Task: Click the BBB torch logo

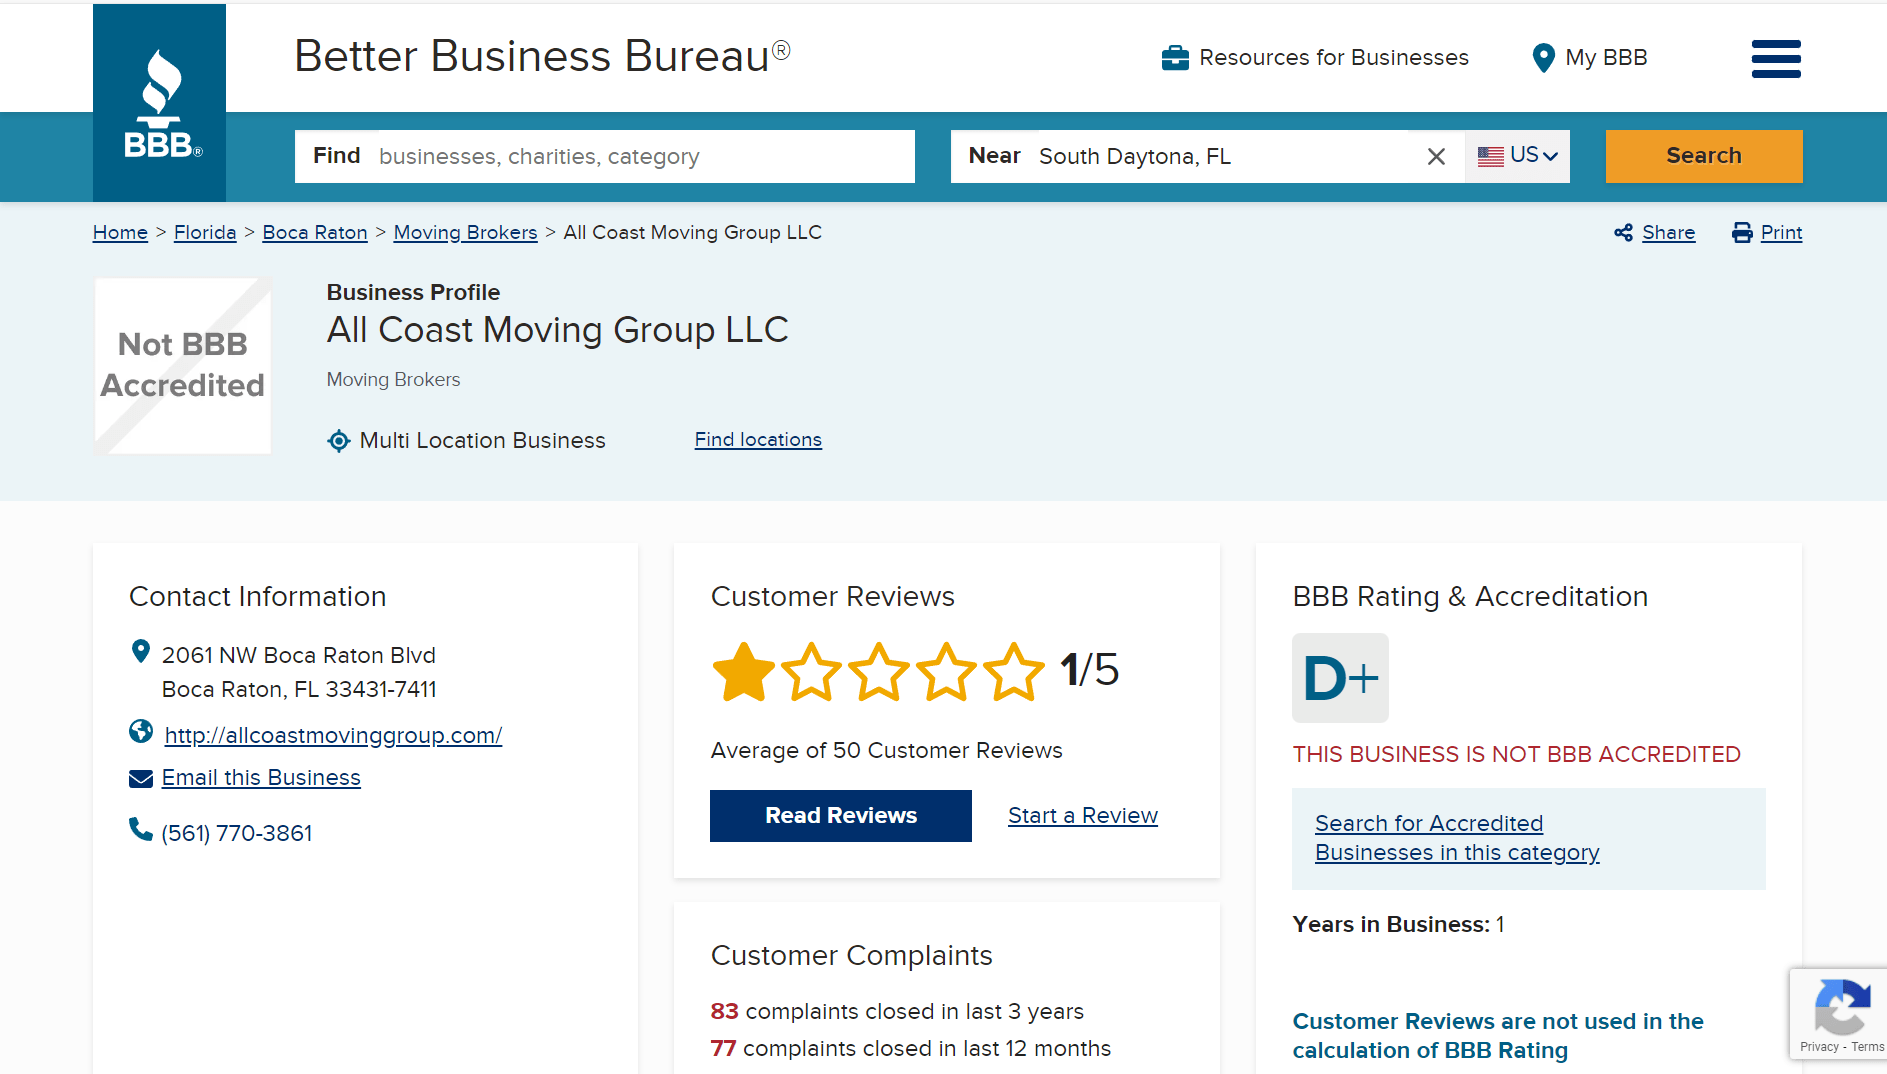Action: pos(160,102)
